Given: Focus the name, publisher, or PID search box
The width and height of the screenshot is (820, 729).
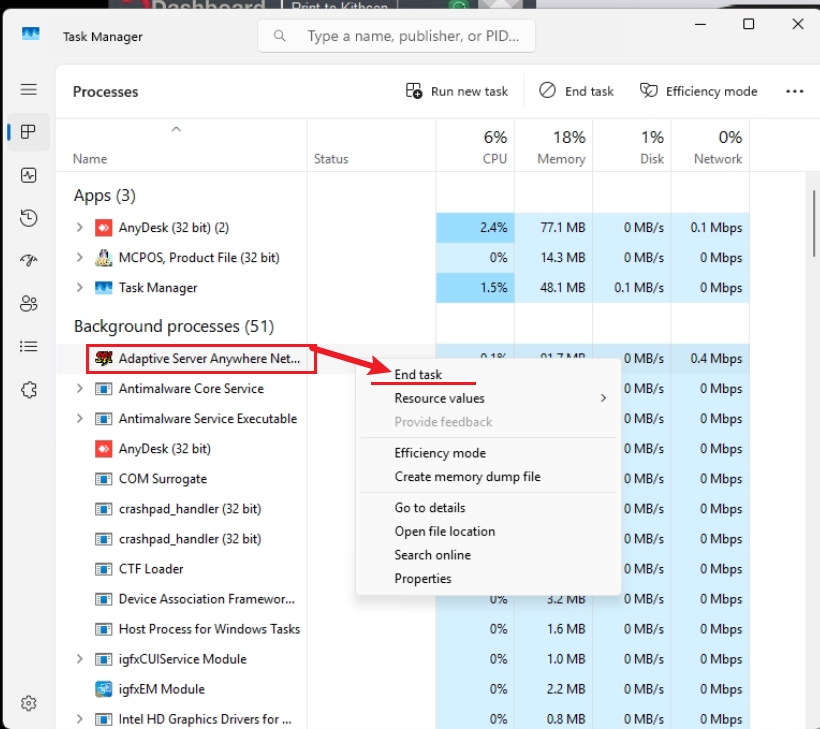Looking at the screenshot, I should click(396, 36).
